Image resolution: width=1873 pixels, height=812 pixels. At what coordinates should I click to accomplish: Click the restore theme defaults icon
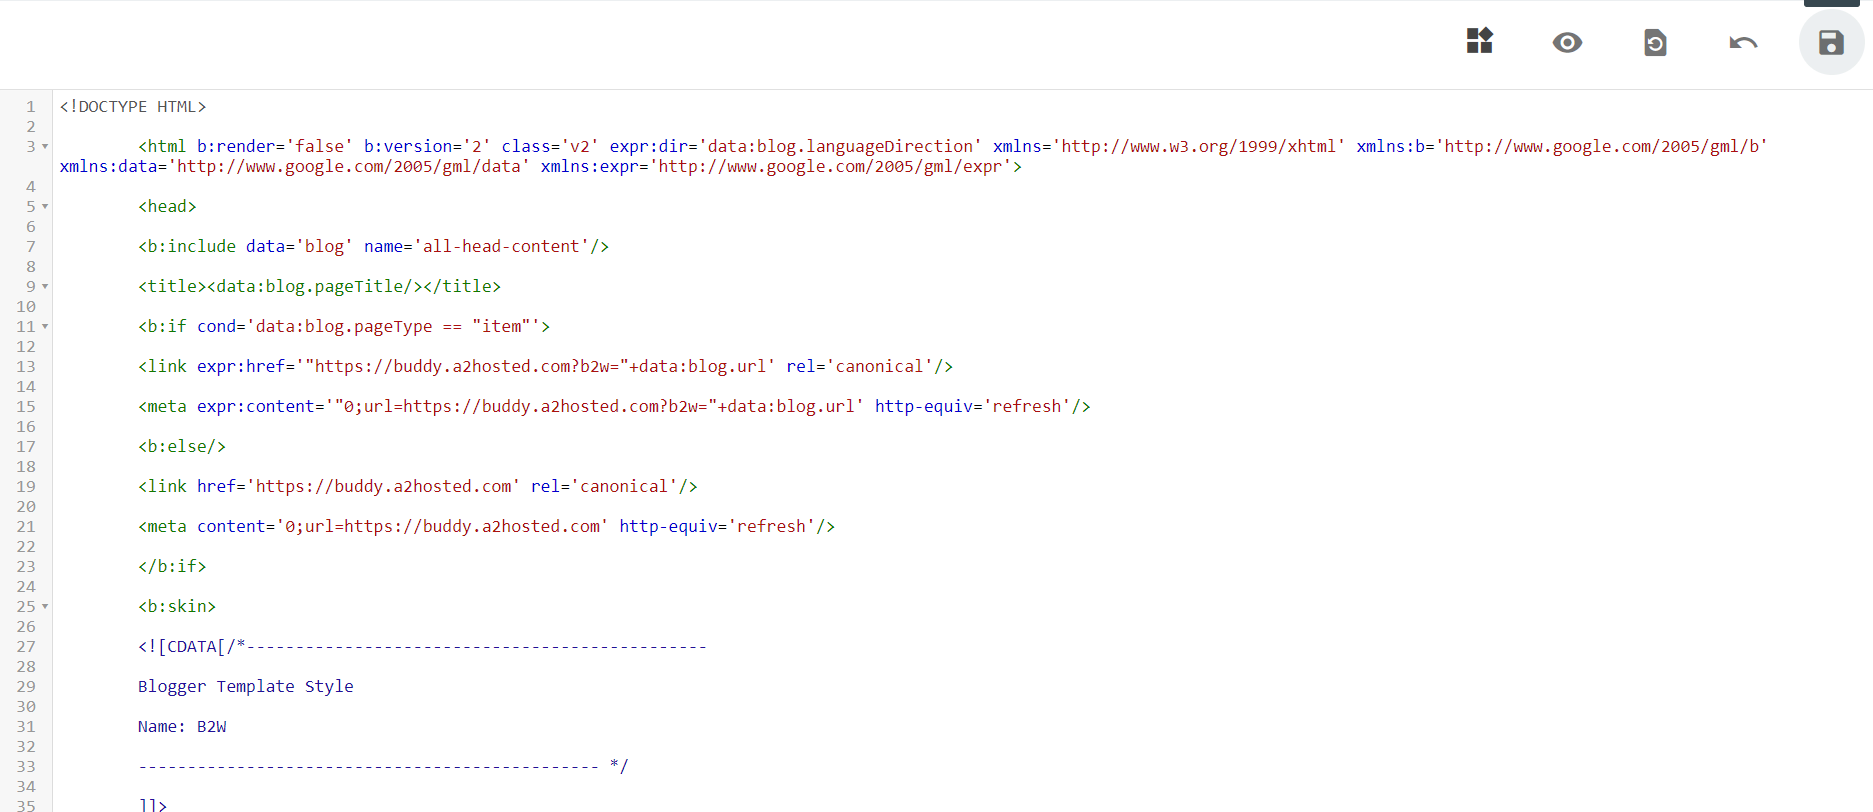[1655, 42]
